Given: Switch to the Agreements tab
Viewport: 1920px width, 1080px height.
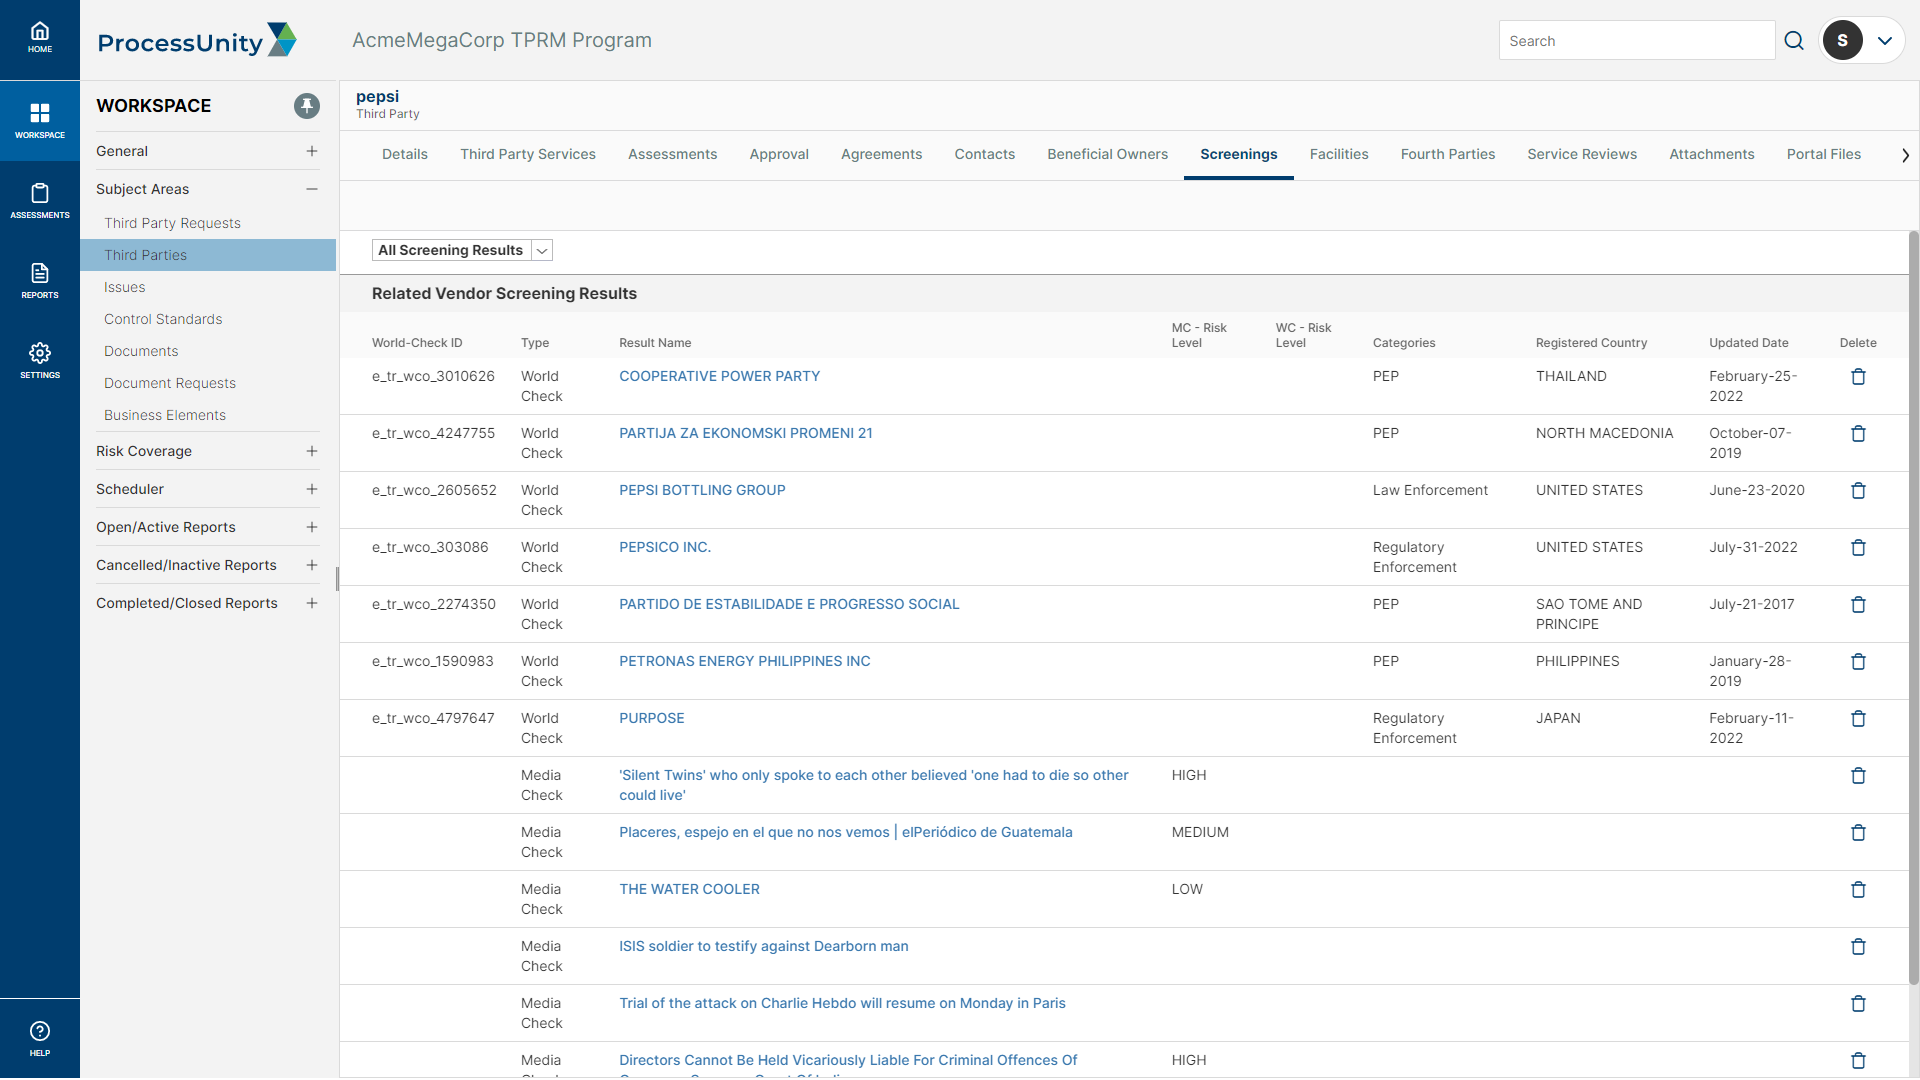Looking at the screenshot, I should click(881, 154).
